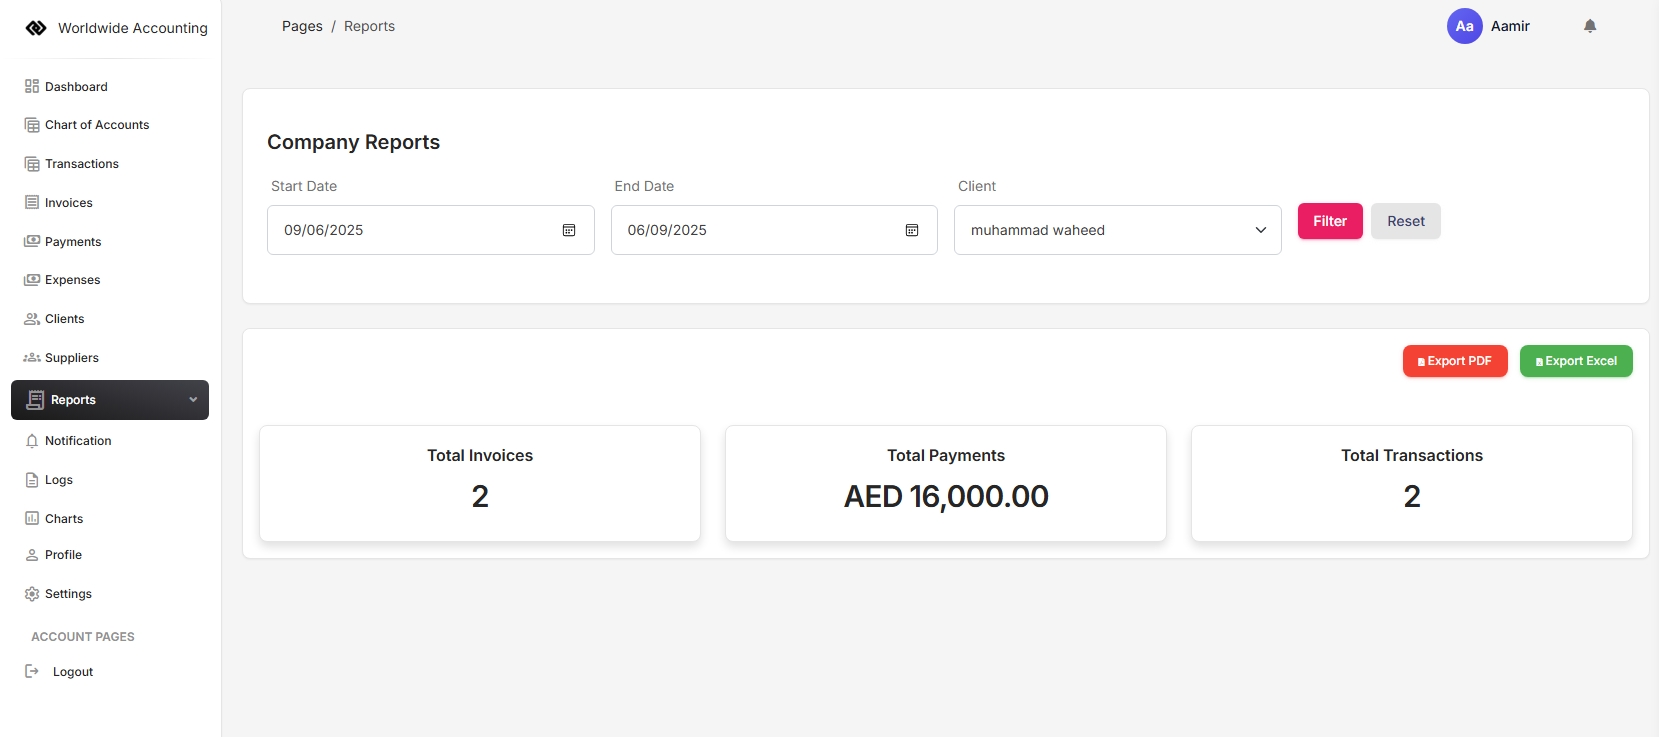This screenshot has height=737, width=1659.
Task: Click the Logout icon in sidebar
Action: click(x=32, y=672)
